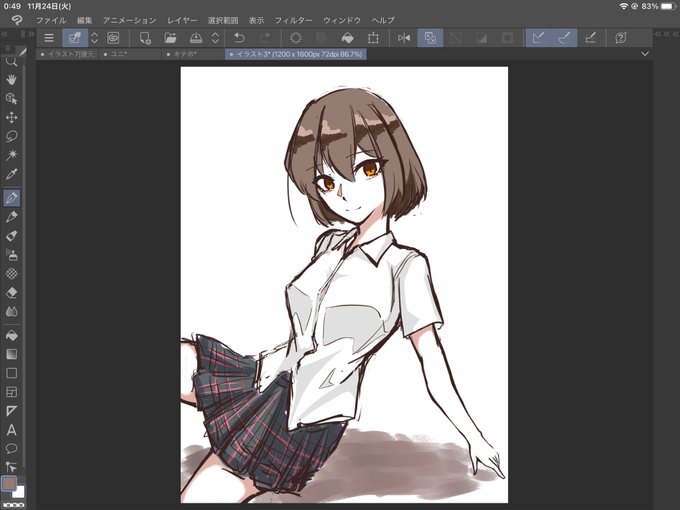Select the Correct line tool
Viewport: 680px width, 510px height.
click(x=11, y=467)
